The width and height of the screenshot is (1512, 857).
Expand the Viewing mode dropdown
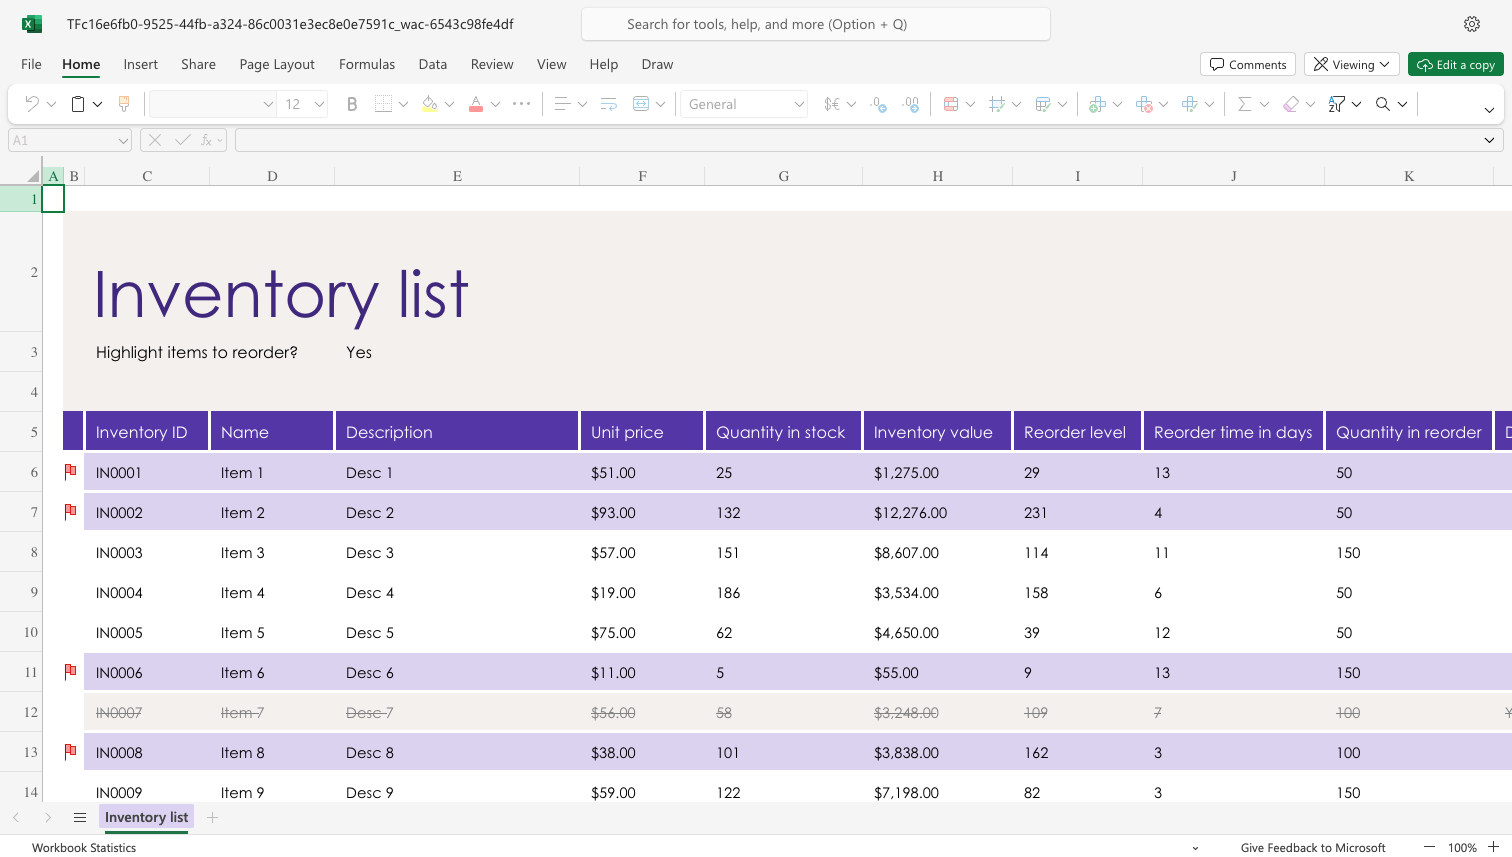pyautogui.click(x=1351, y=63)
